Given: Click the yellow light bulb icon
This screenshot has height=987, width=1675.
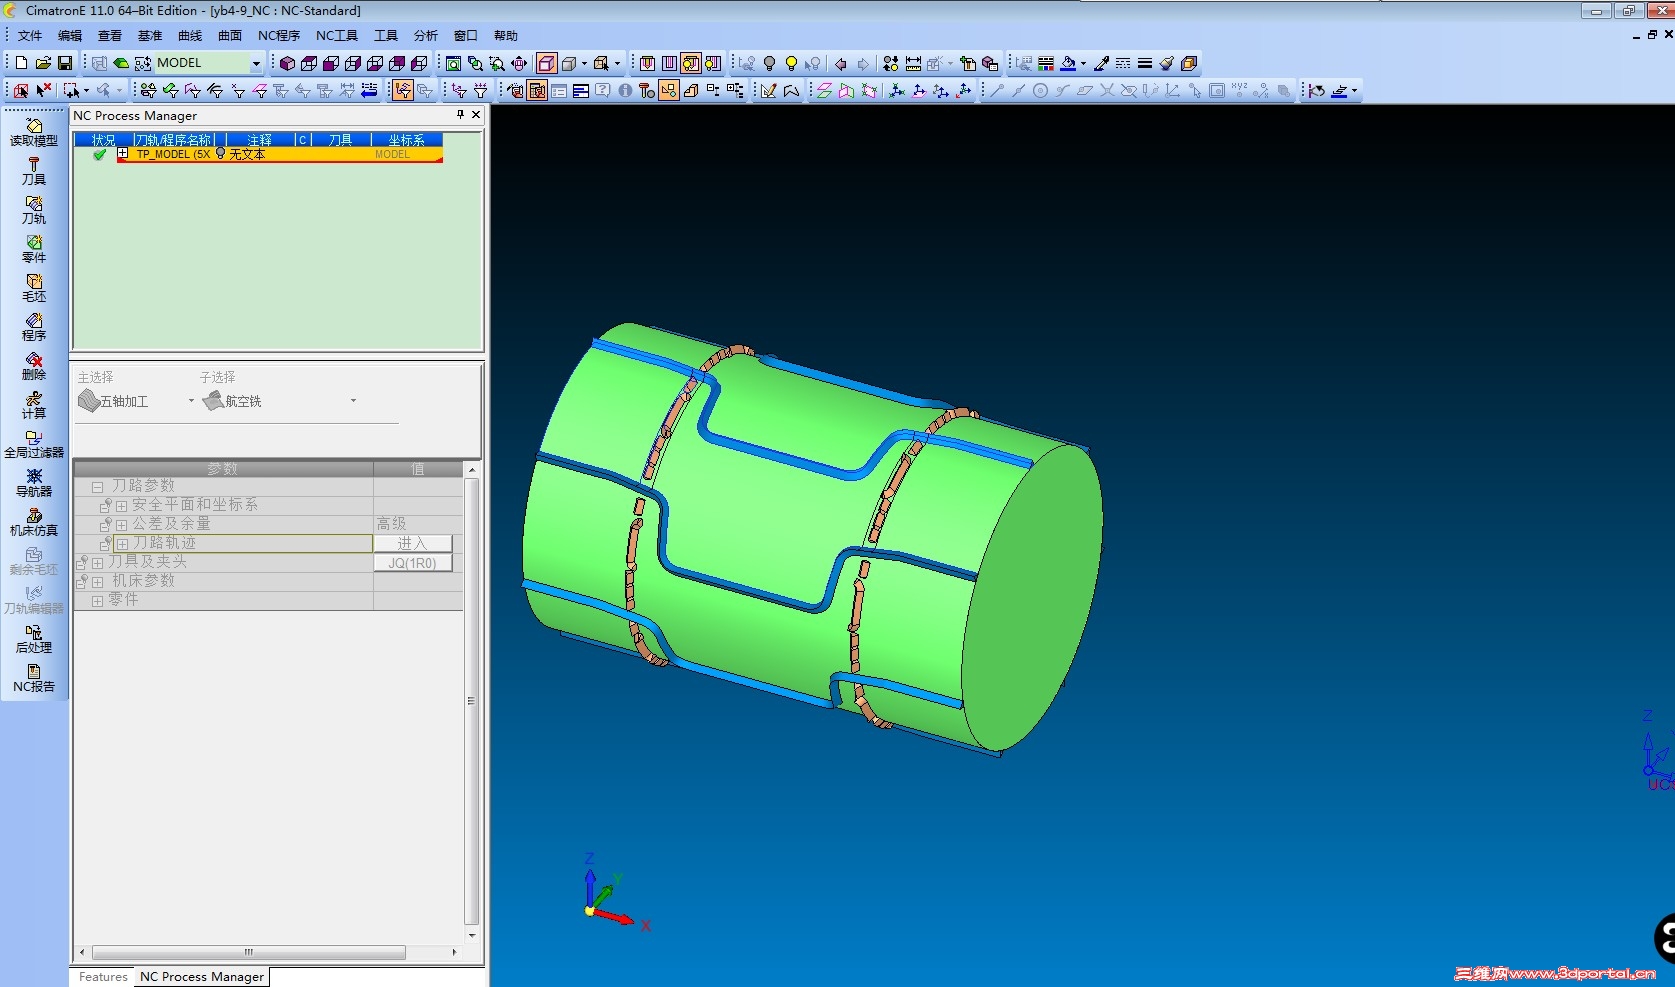Looking at the screenshot, I should click(x=791, y=63).
